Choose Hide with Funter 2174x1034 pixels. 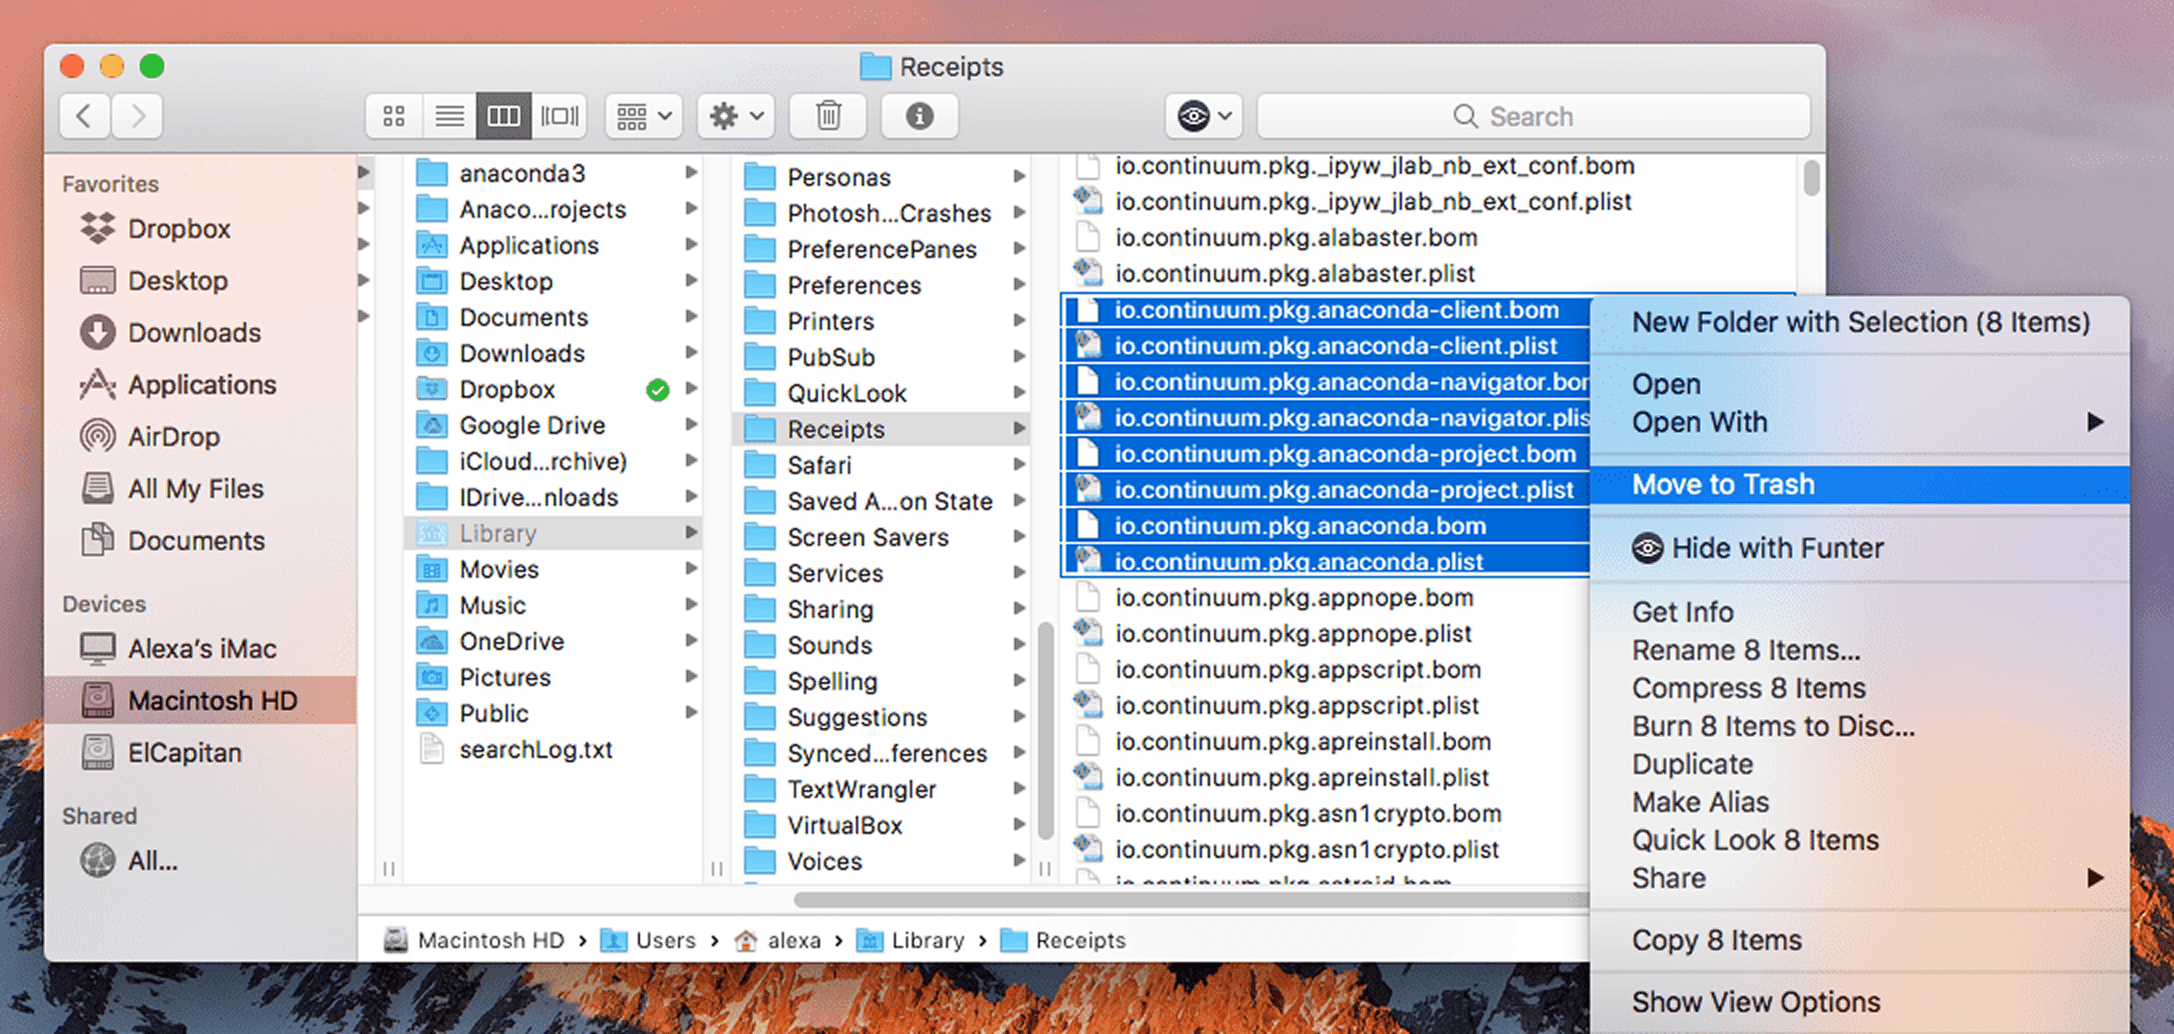(1860, 548)
